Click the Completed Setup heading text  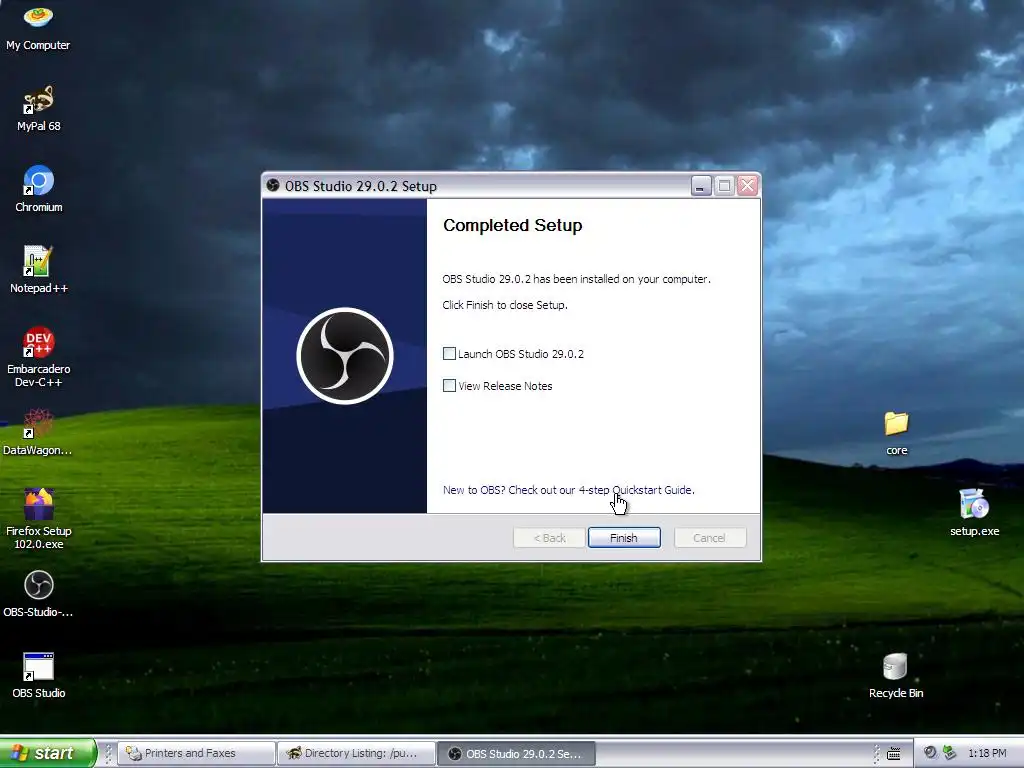pyautogui.click(x=513, y=225)
